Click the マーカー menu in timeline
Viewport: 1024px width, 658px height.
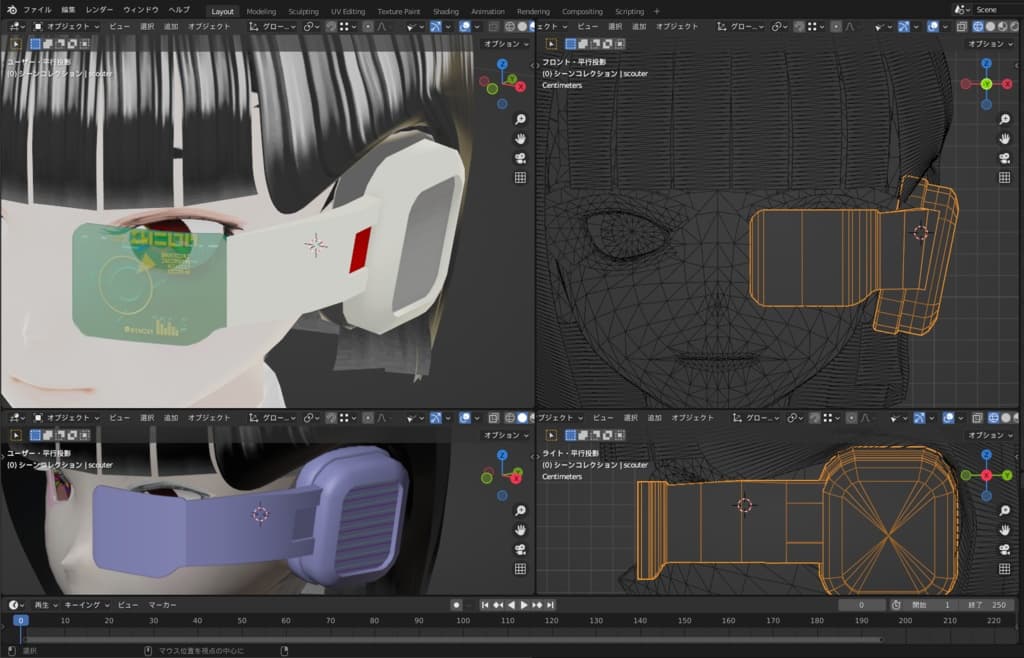tap(162, 605)
